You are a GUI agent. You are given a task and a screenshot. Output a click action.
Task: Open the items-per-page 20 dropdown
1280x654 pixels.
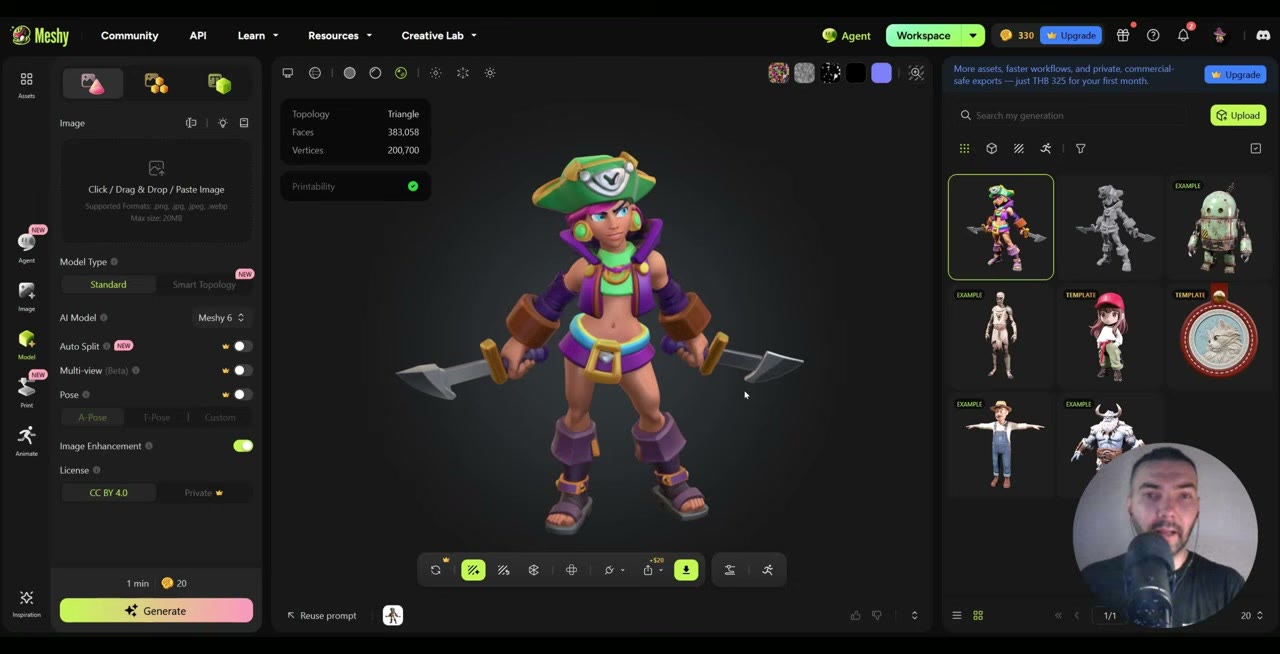[1252, 615]
